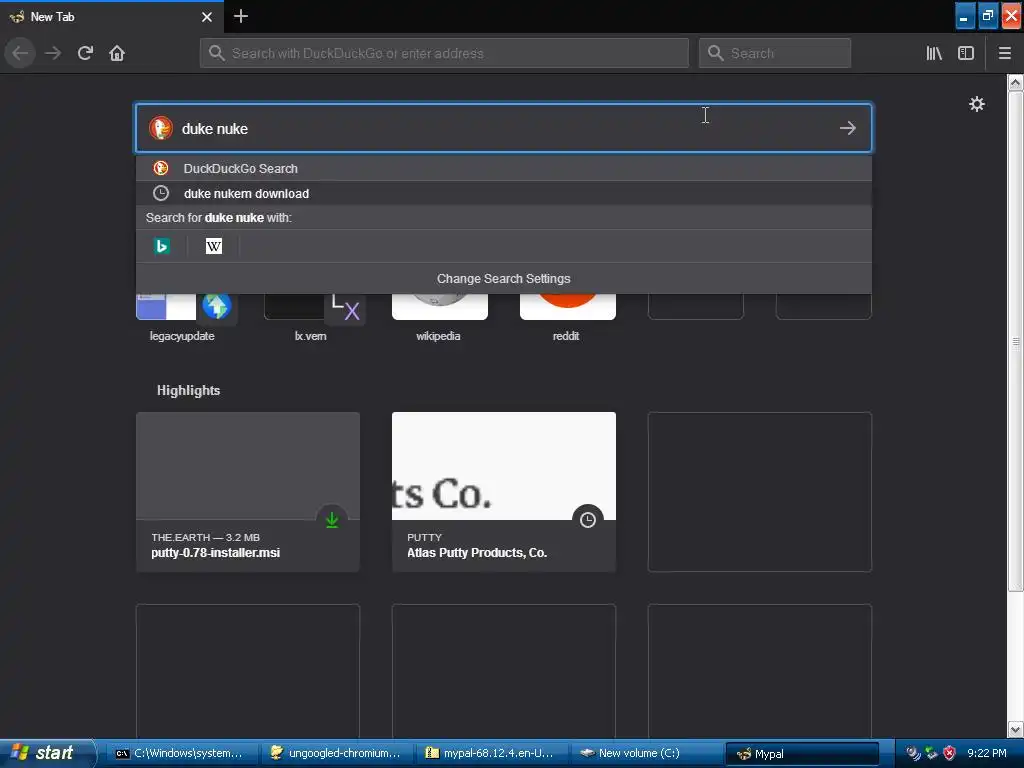Click the Mypal taskbar button
The width and height of the screenshot is (1024, 768).
point(803,754)
